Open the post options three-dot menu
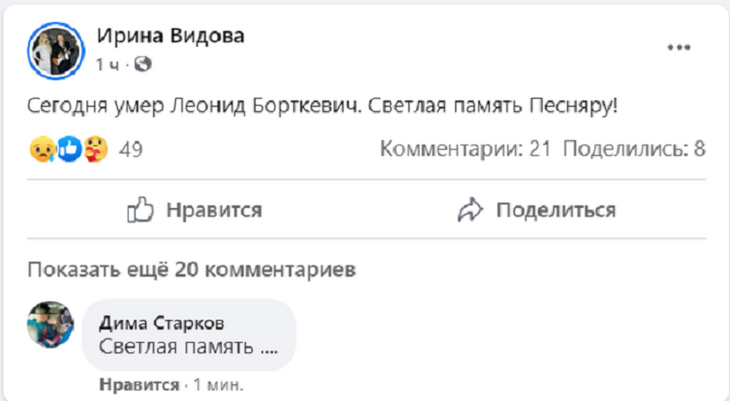This screenshot has width=730, height=401. click(678, 47)
